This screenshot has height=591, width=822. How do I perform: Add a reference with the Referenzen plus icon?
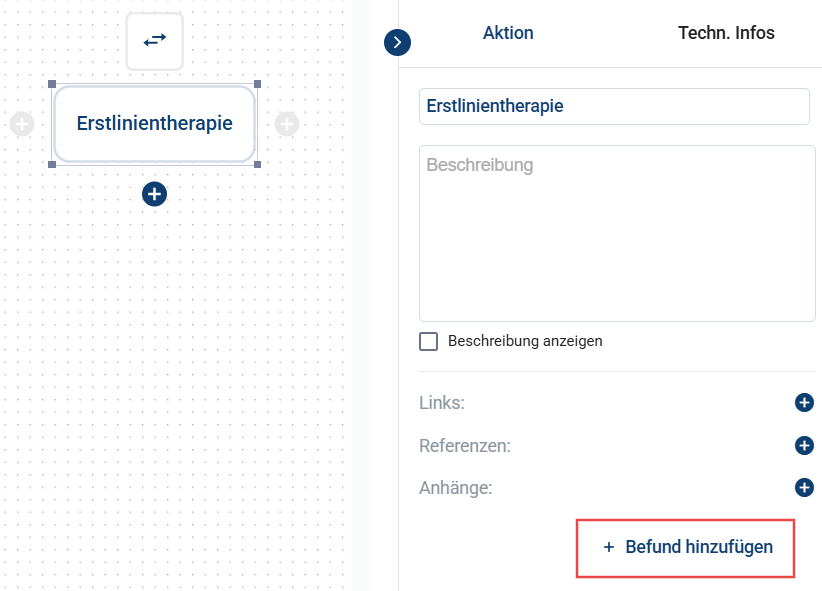pos(804,446)
